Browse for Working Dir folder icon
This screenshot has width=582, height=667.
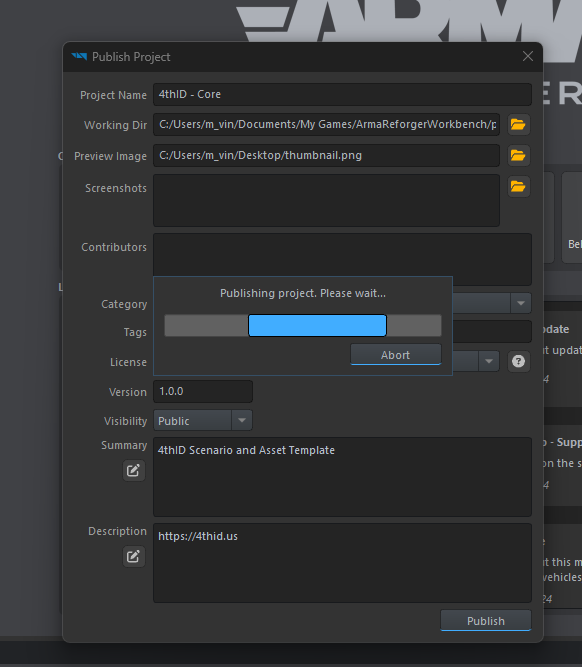click(518, 125)
